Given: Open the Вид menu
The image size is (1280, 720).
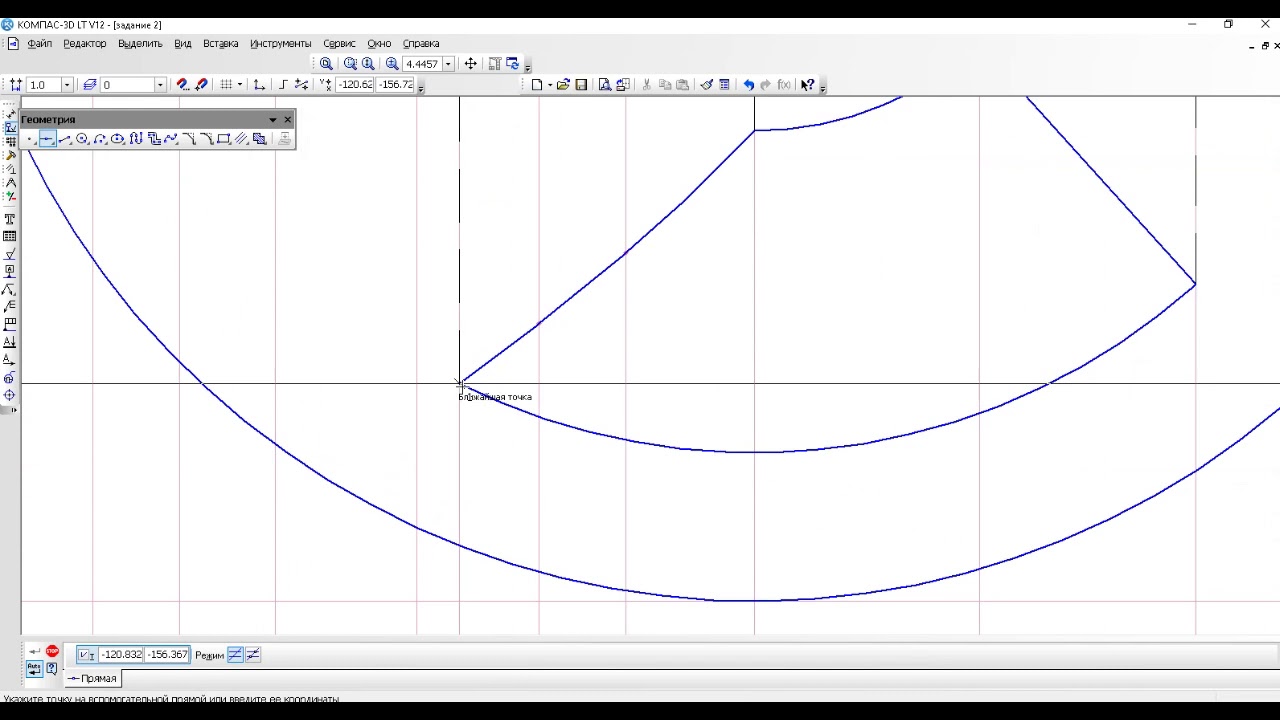Looking at the screenshot, I should point(183,44).
